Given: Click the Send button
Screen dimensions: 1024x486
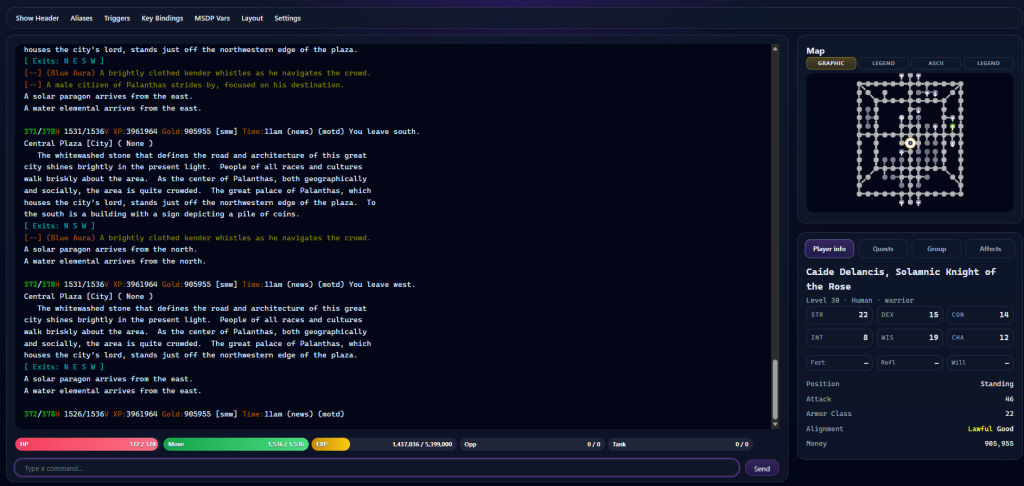Looking at the screenshot, I should (x=761, y=468).
